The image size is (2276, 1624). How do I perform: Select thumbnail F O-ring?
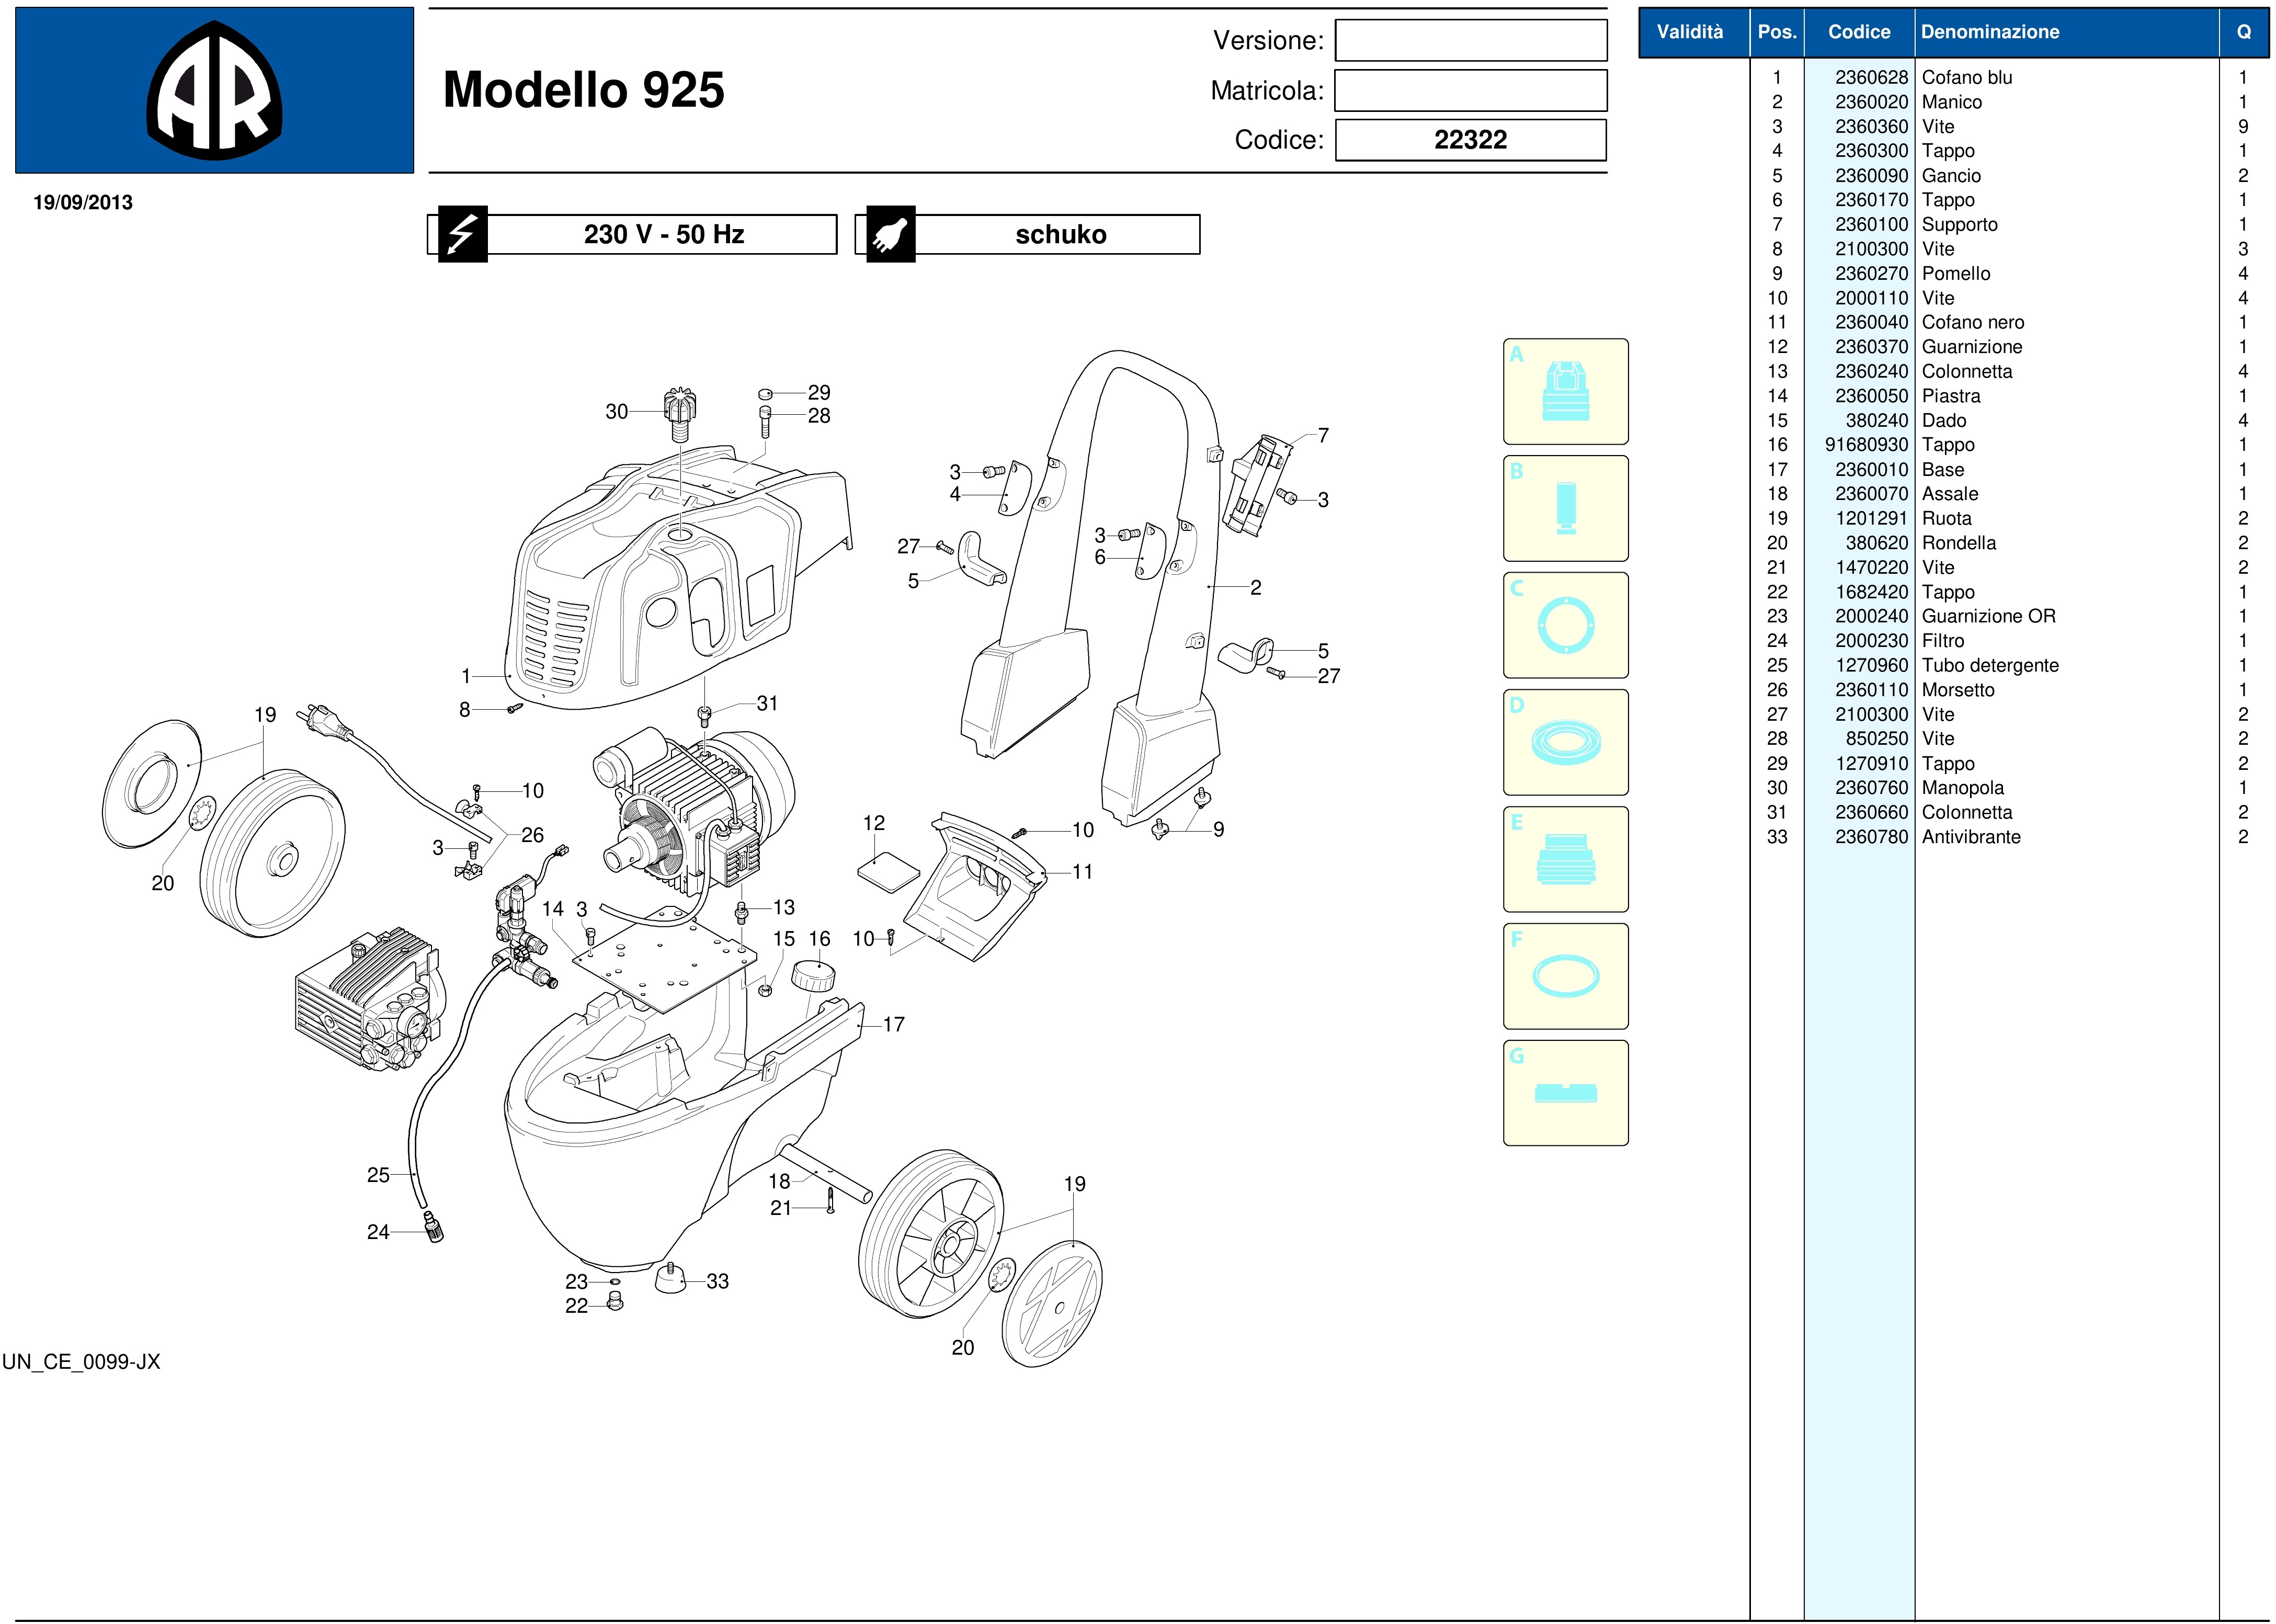(x=1565, y=976)
